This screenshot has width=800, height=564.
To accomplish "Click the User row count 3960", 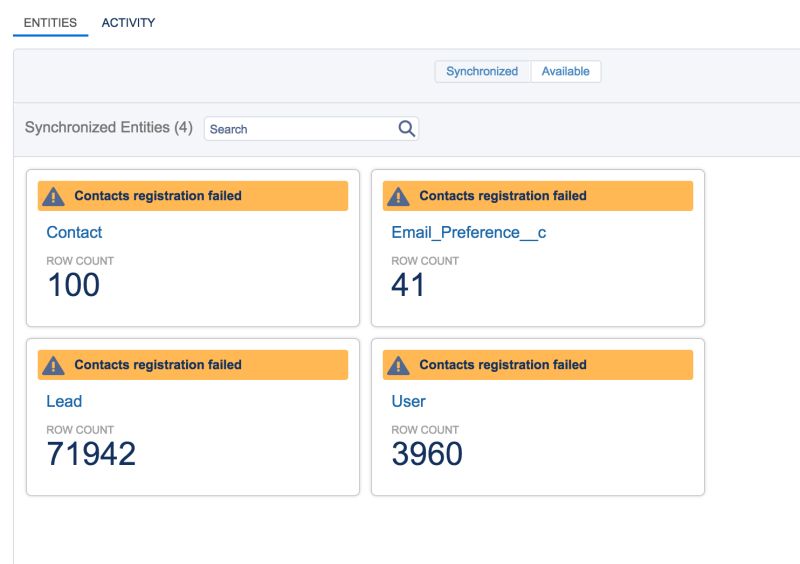I will pyautogui.click(x=427, y=454).
